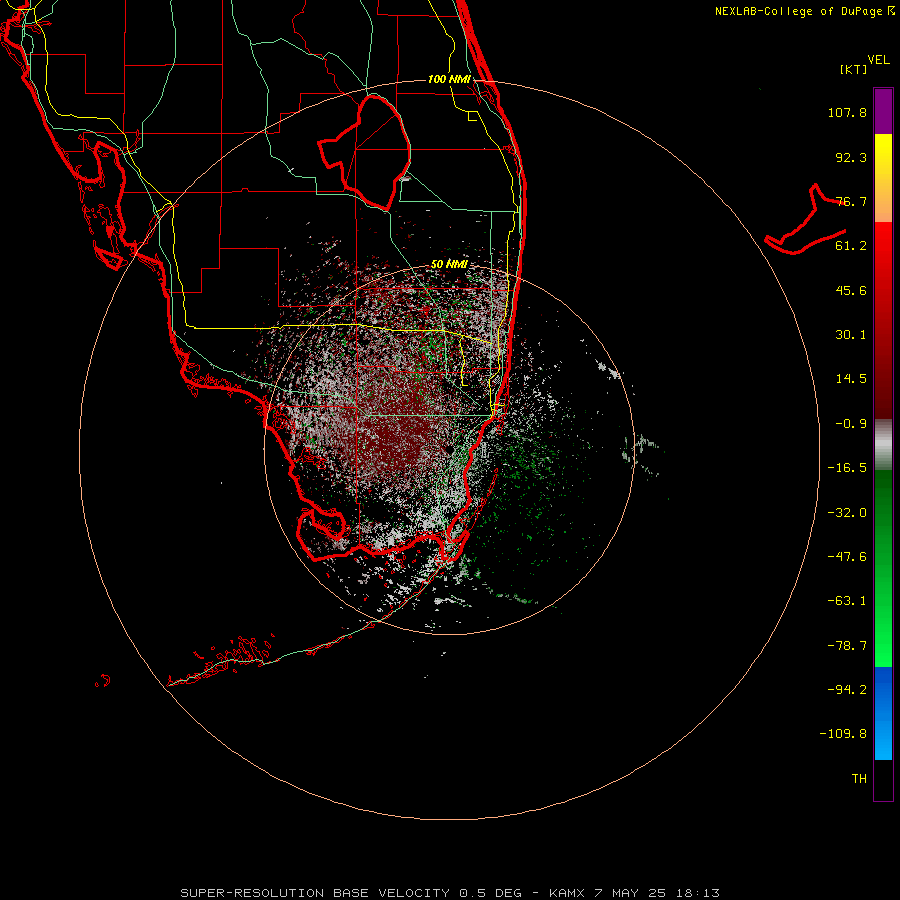Click the [KT] units label
Screen dimensions: 900x900
click(x=854, y=69)
